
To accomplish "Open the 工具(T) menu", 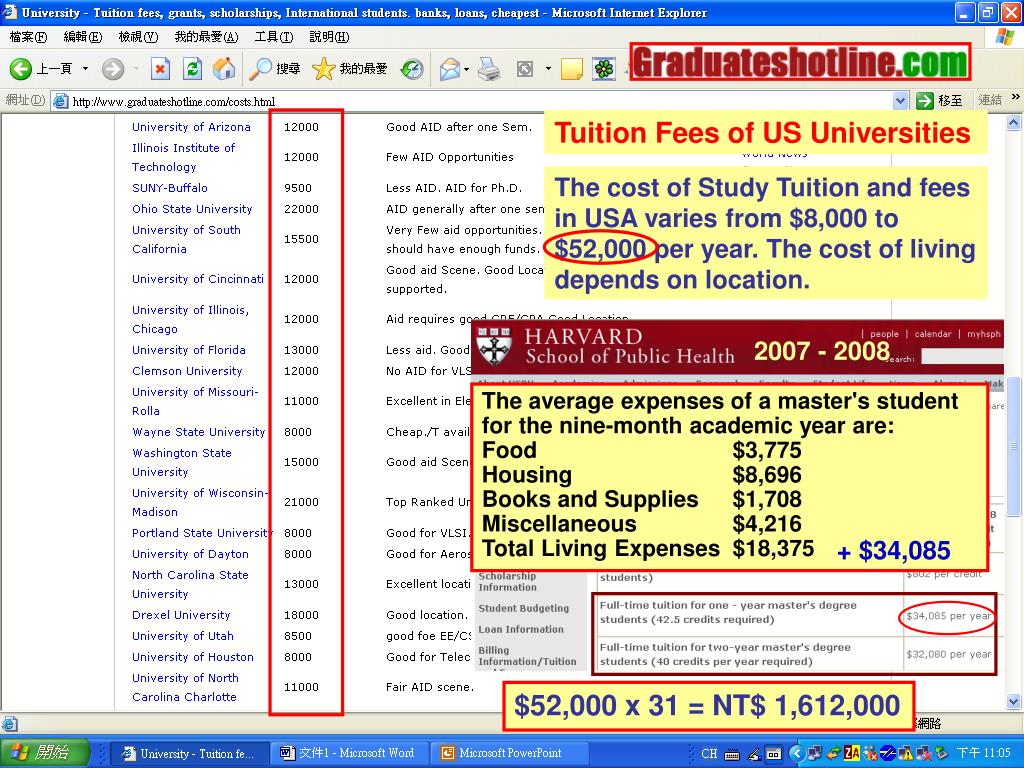I will 274,37.
